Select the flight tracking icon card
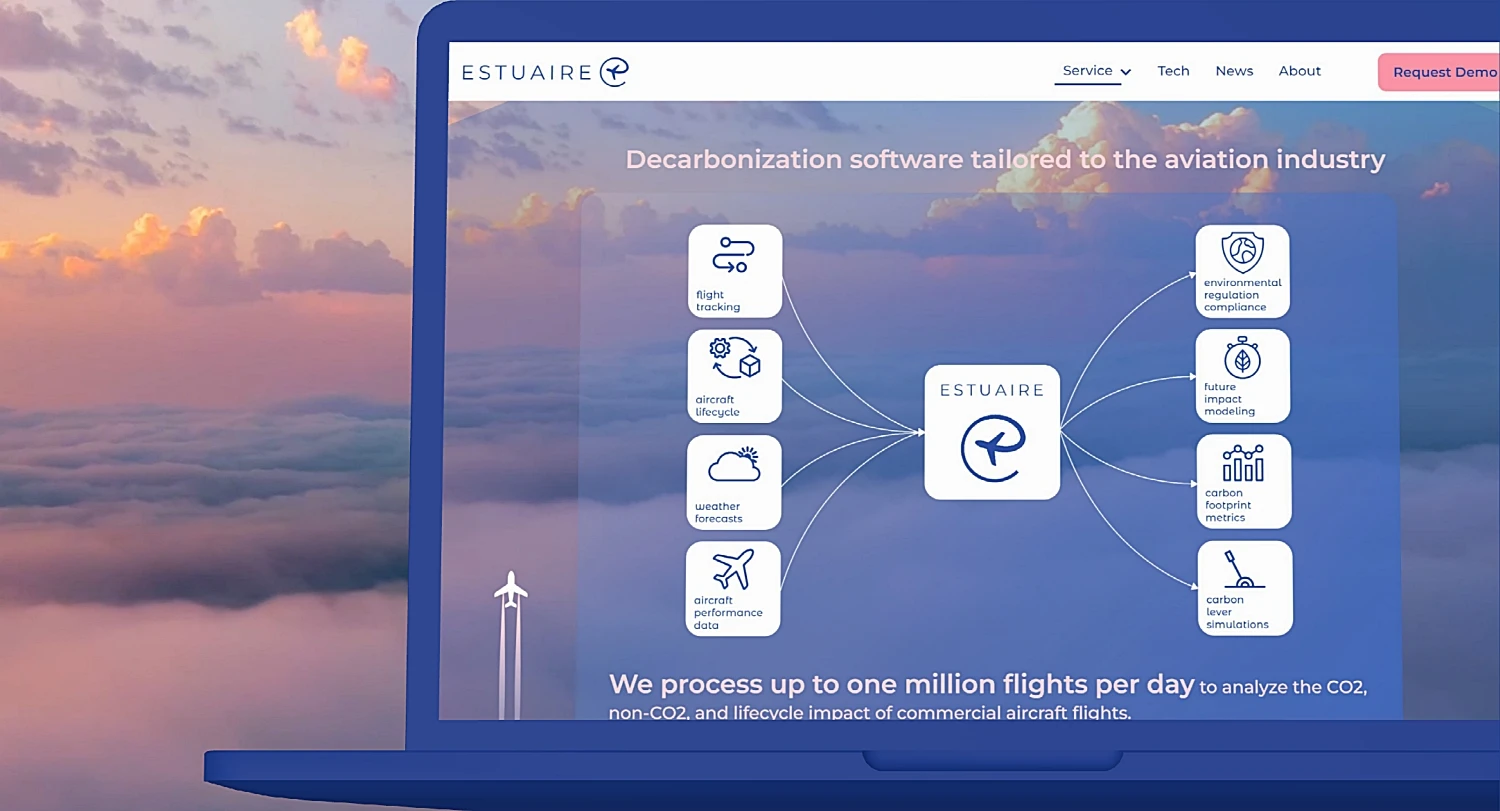This screenshot has width=1500, height=811. [735, 271]
